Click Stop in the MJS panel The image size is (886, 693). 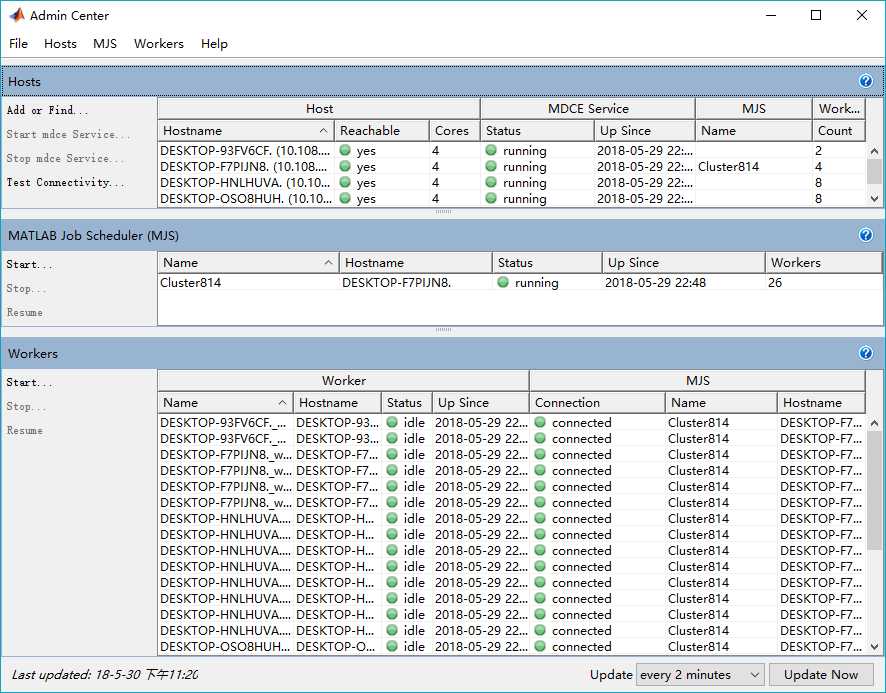coord(26,288)
